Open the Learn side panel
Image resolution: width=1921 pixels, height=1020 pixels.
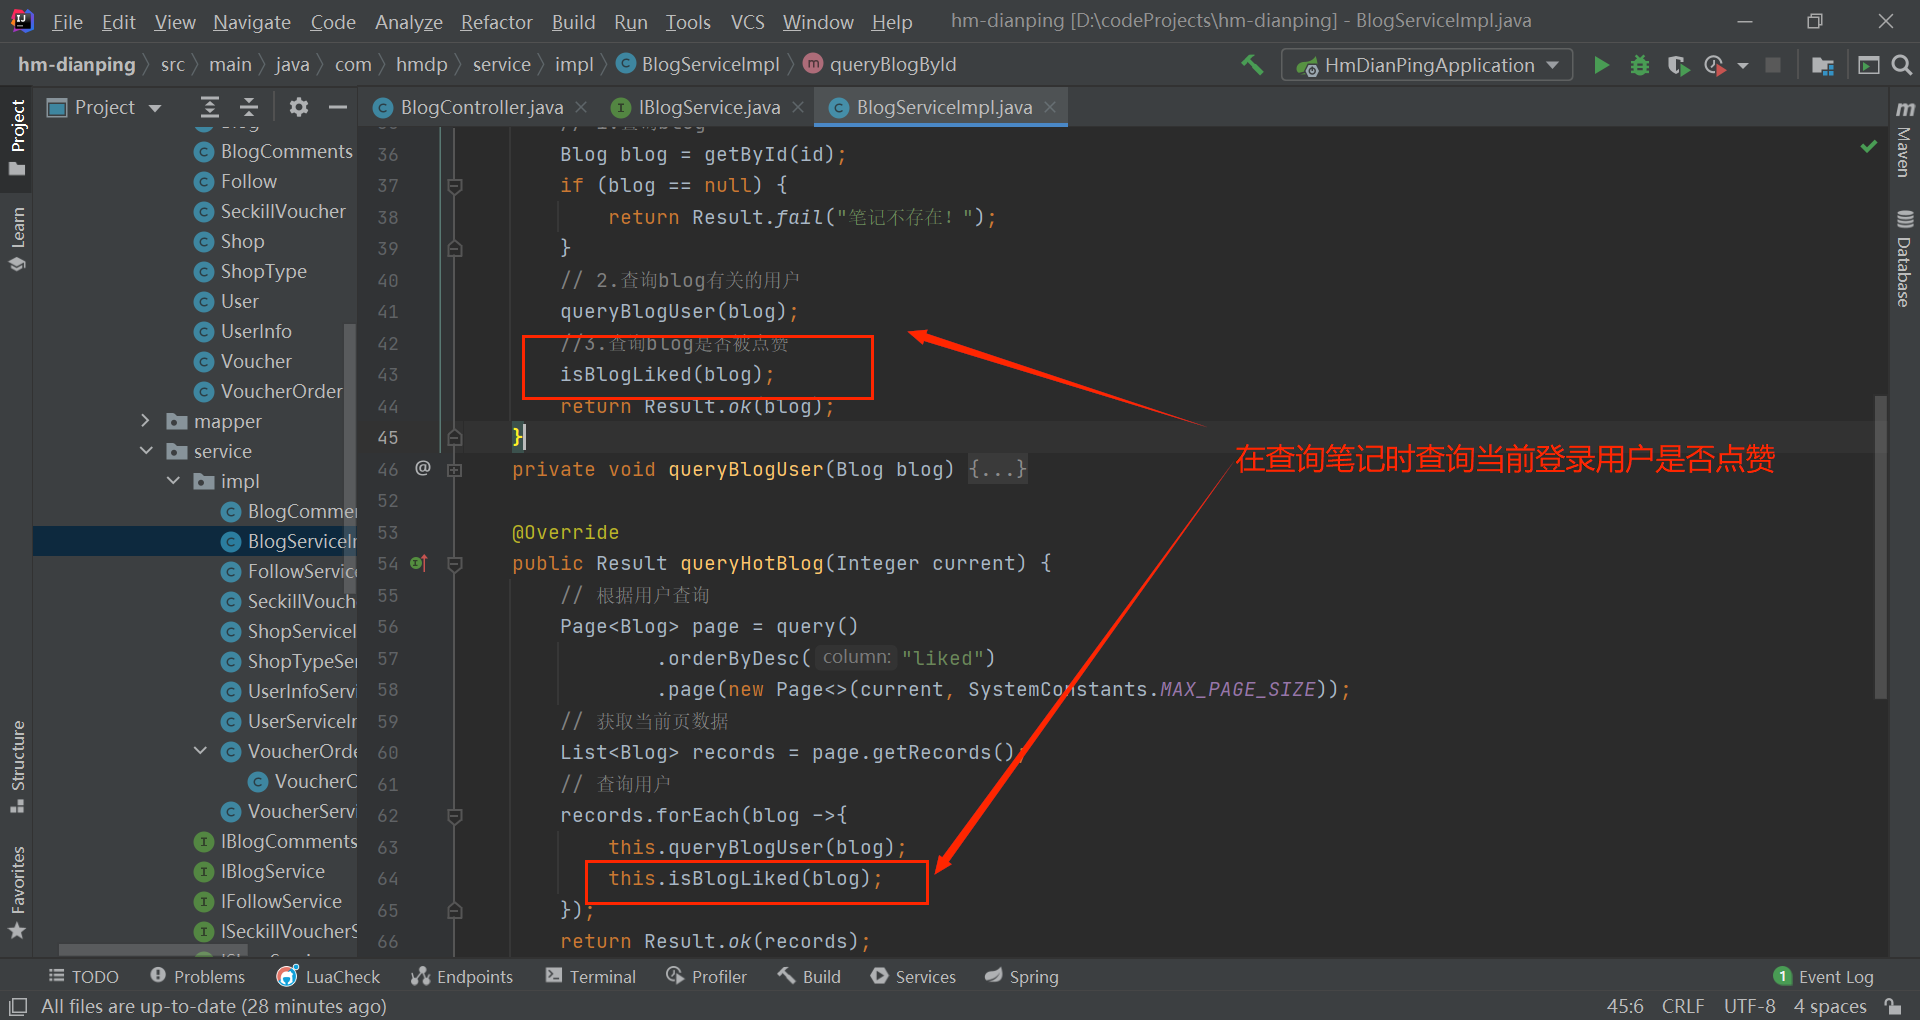point(17,239)
